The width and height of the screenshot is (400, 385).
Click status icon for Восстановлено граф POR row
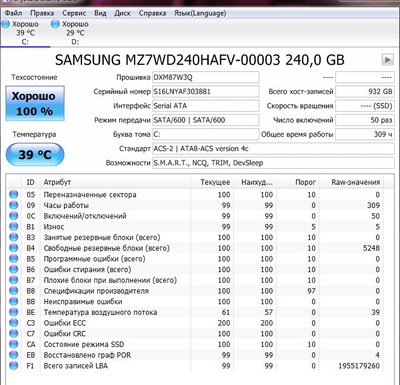(x=14, y=355)
